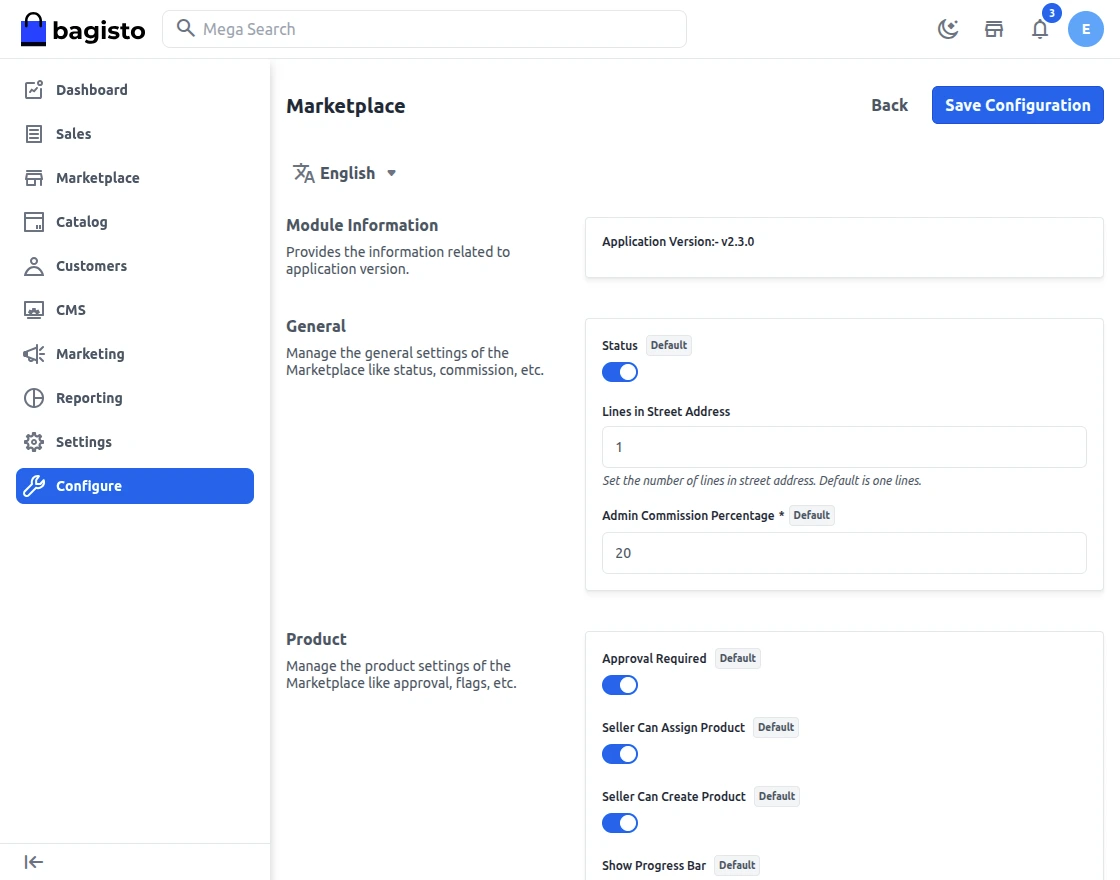Click the Catalog sidebar icon
The image size is (1120, 880).
[x=33, y=221]
